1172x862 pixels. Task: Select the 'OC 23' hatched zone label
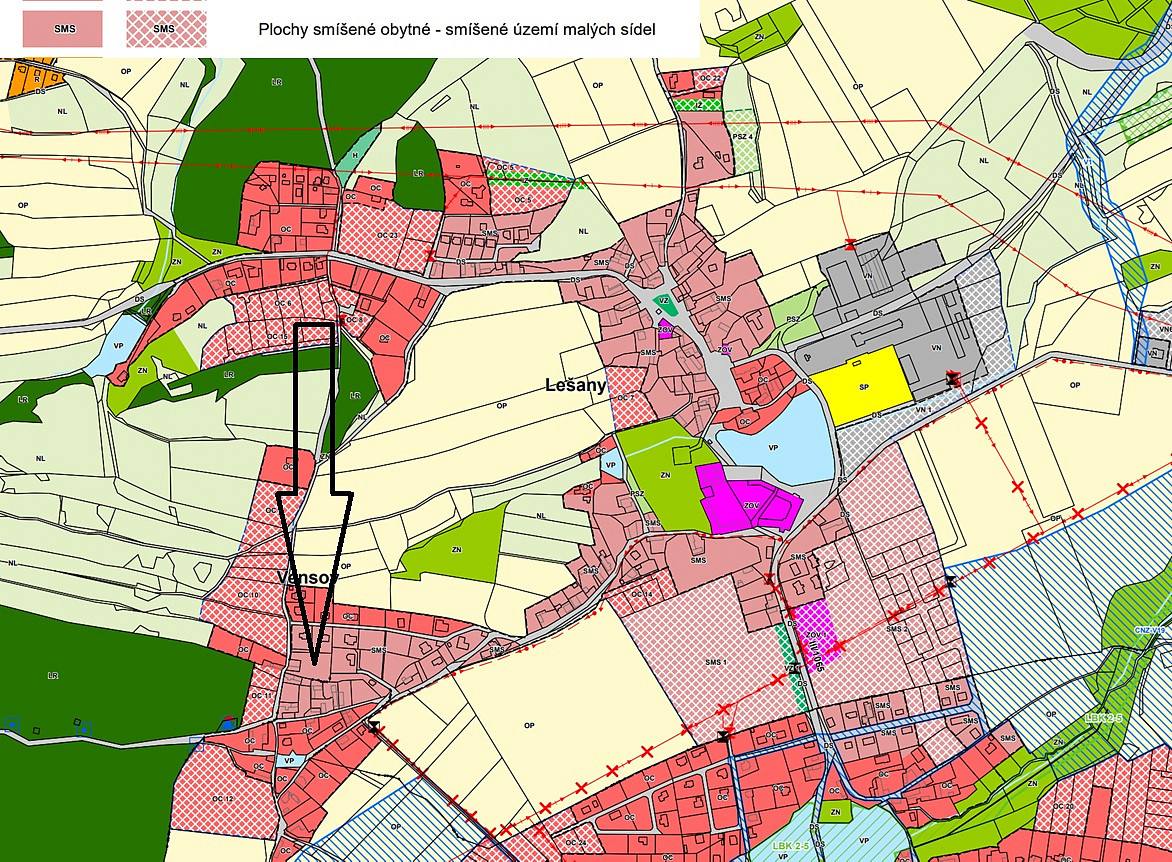387,235
